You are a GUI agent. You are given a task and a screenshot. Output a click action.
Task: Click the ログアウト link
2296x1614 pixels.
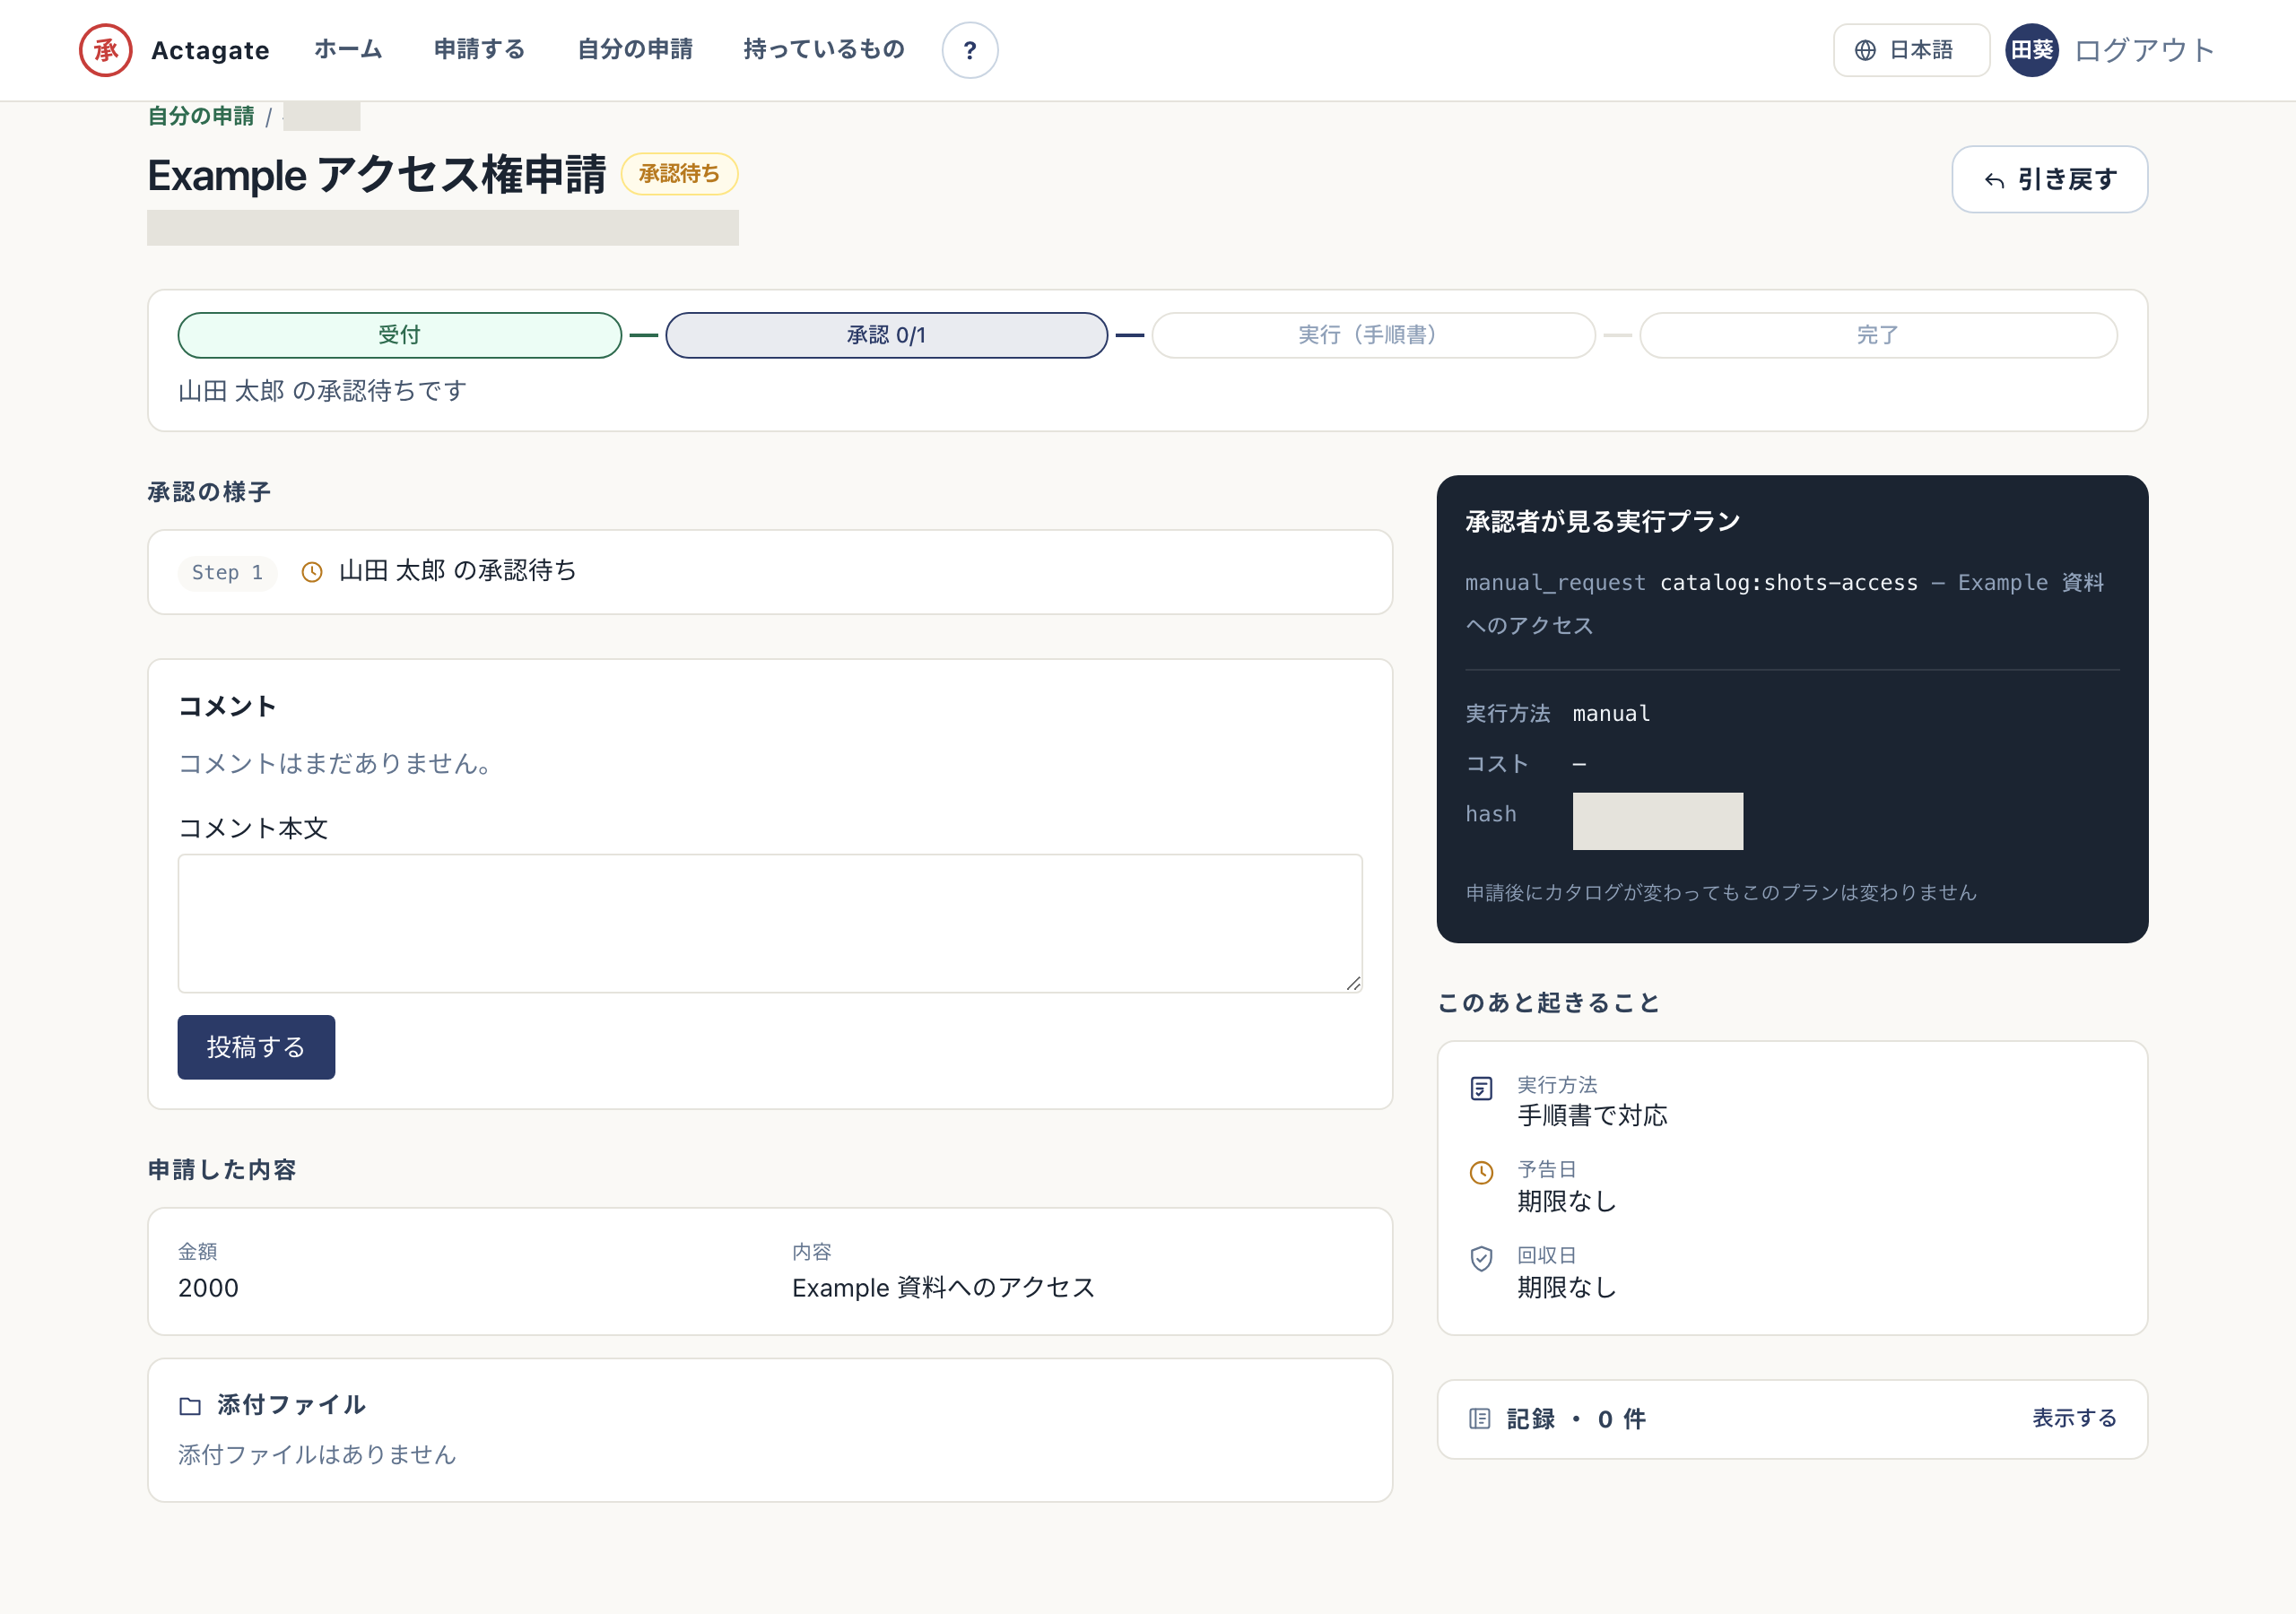[2144, 50]
